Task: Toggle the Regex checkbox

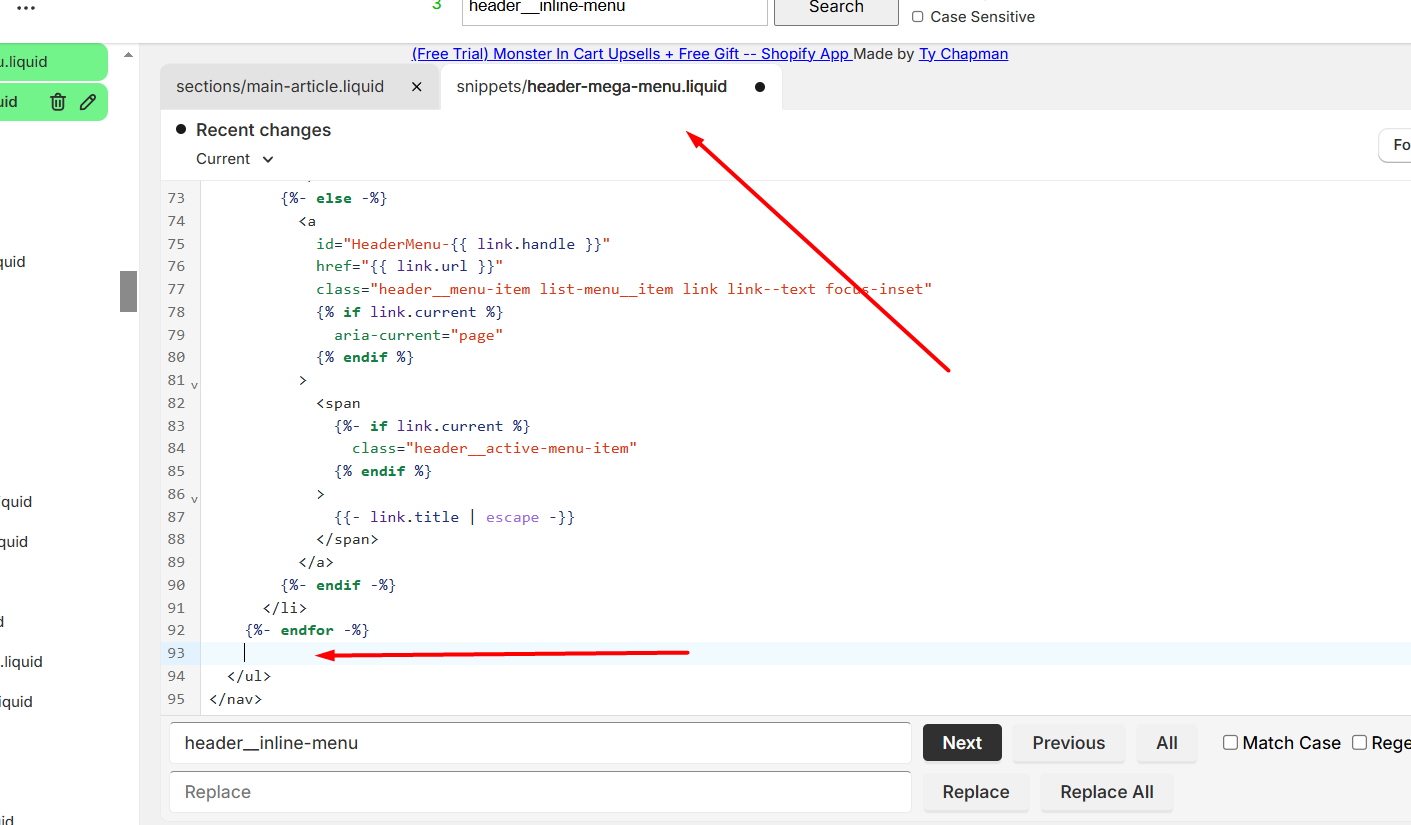Action: coord(1359,742)
